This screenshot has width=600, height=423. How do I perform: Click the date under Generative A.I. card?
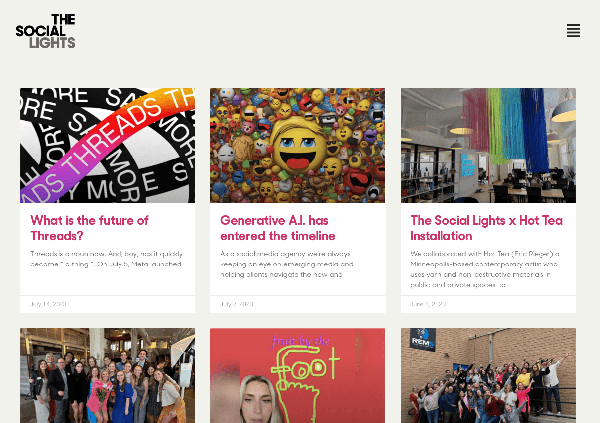click(x=236, y=304)
